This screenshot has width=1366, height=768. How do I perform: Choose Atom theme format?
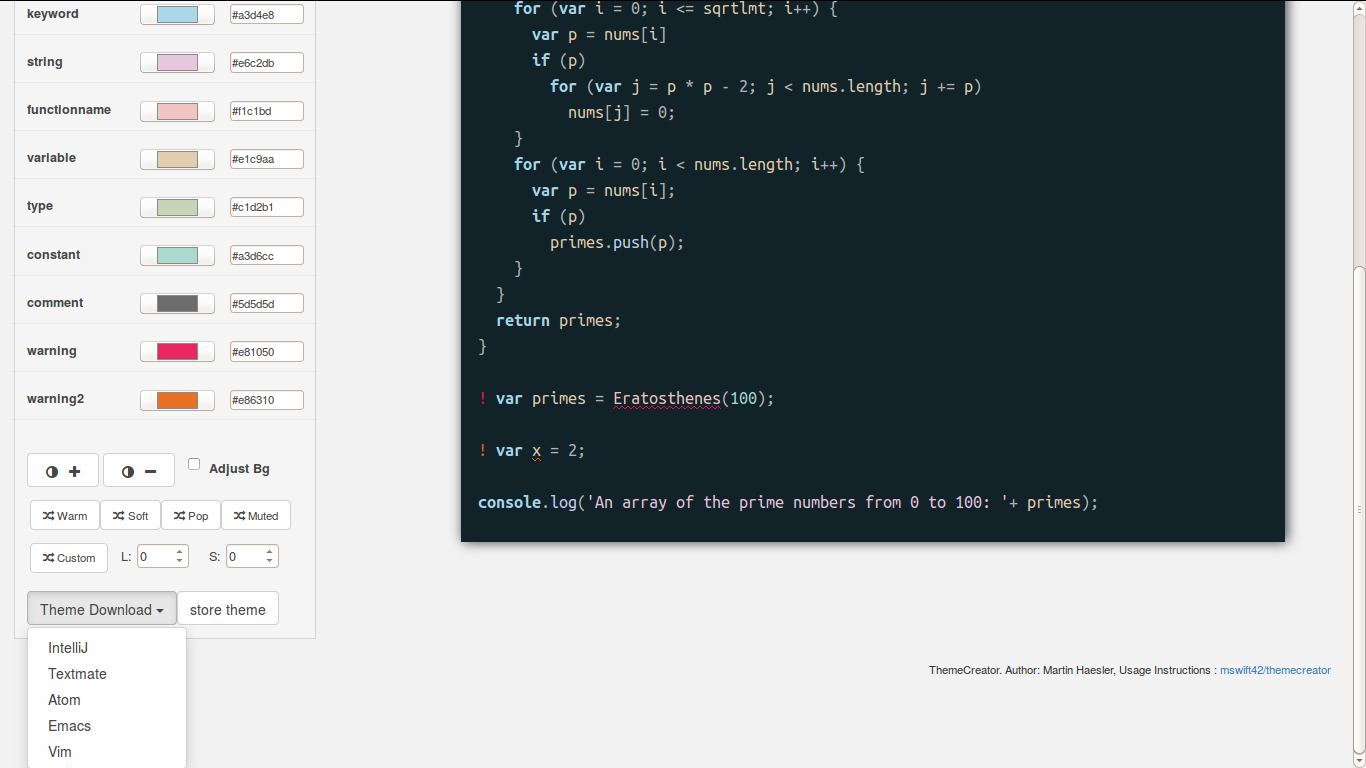pos(64,699)
